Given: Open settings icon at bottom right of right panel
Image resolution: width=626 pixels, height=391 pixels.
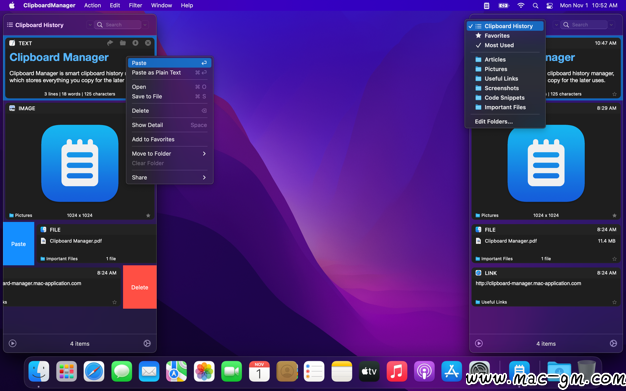Looking at the screenshot, I should click(x=613, y=343).
